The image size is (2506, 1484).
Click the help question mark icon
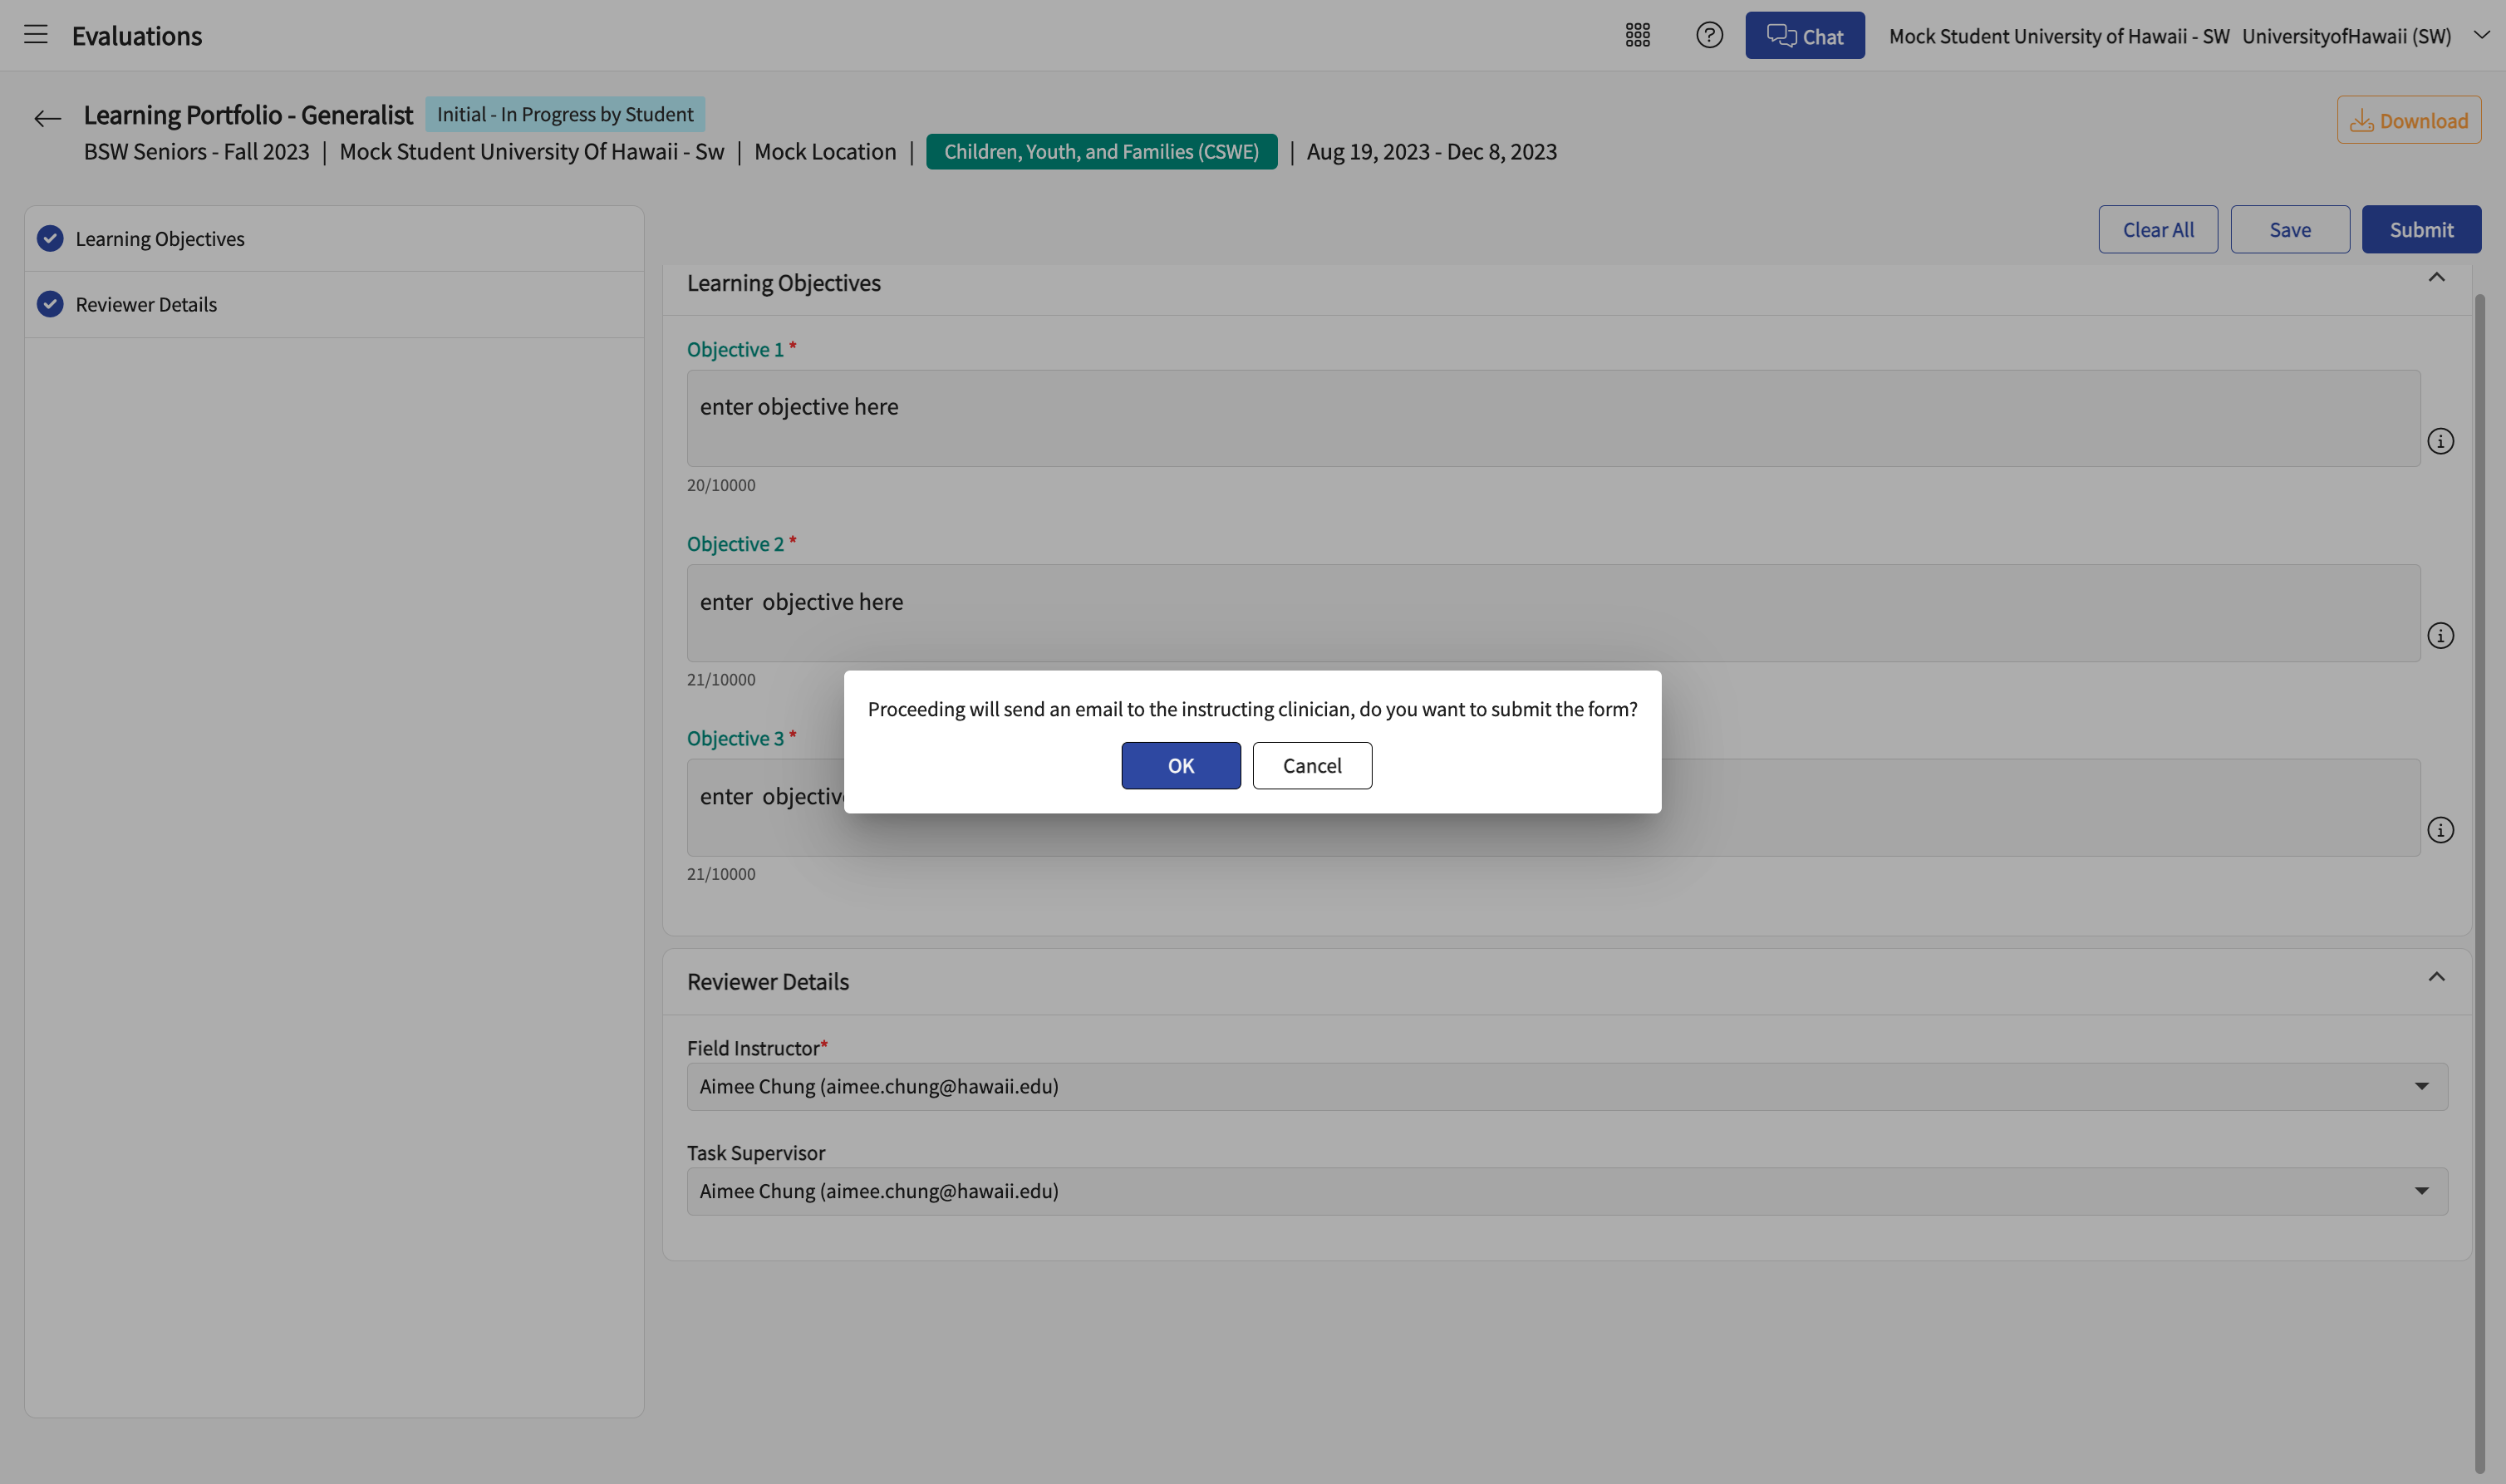pos(1710,35)
